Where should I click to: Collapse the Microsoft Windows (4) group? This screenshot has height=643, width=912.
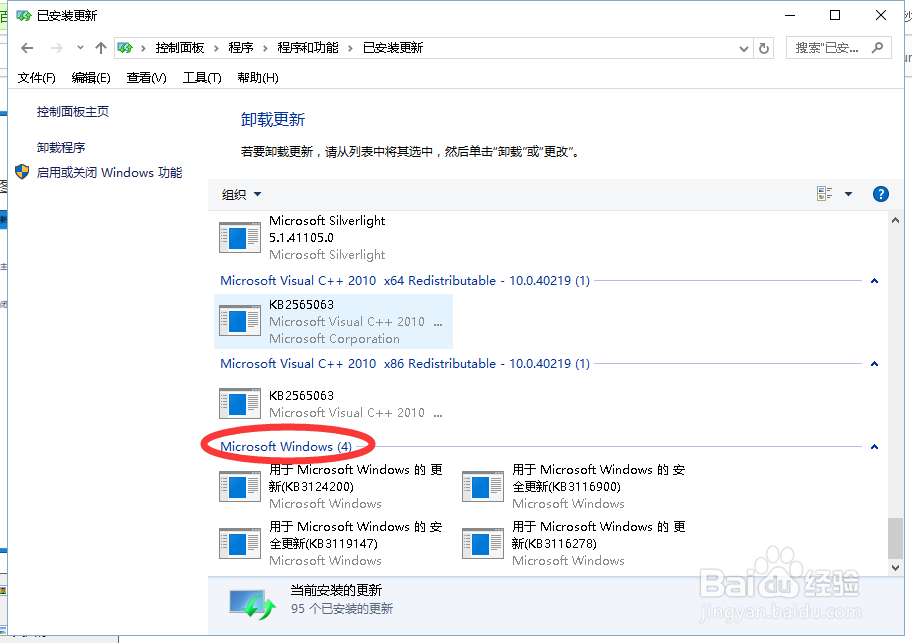[874, 447]
